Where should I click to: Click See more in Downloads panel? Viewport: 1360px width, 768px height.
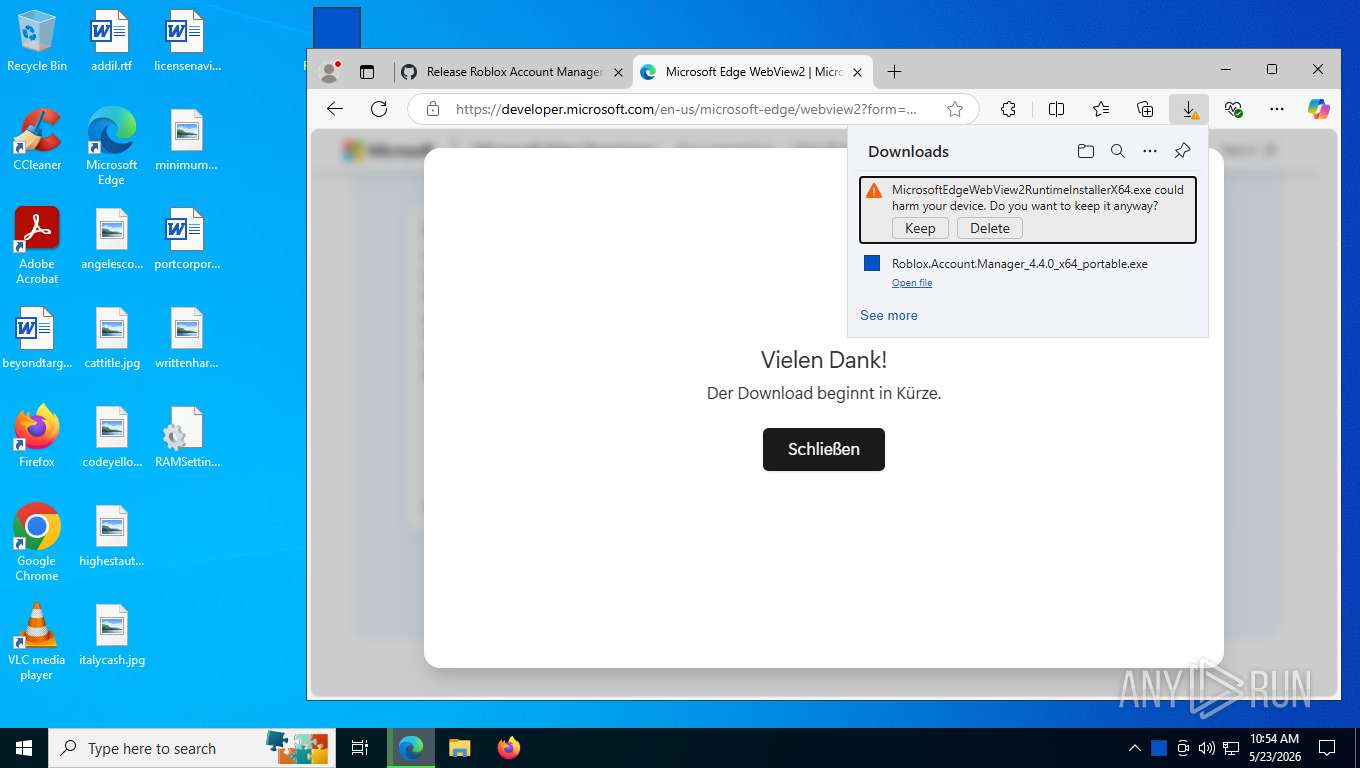tap(888, 315)
